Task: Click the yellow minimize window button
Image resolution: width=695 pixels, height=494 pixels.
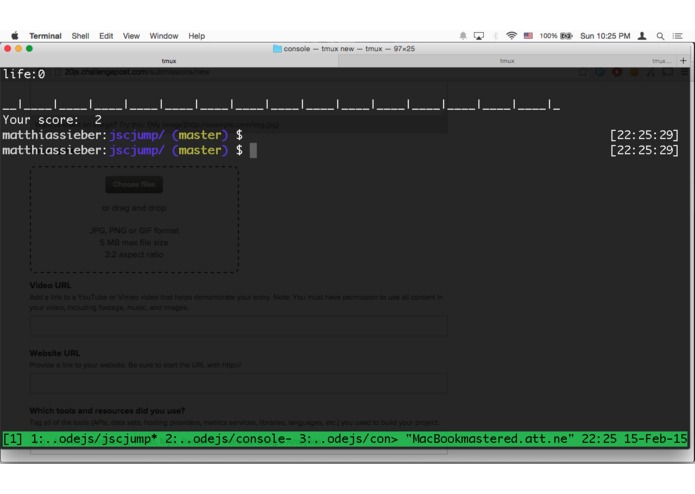Action: [18, 48]
